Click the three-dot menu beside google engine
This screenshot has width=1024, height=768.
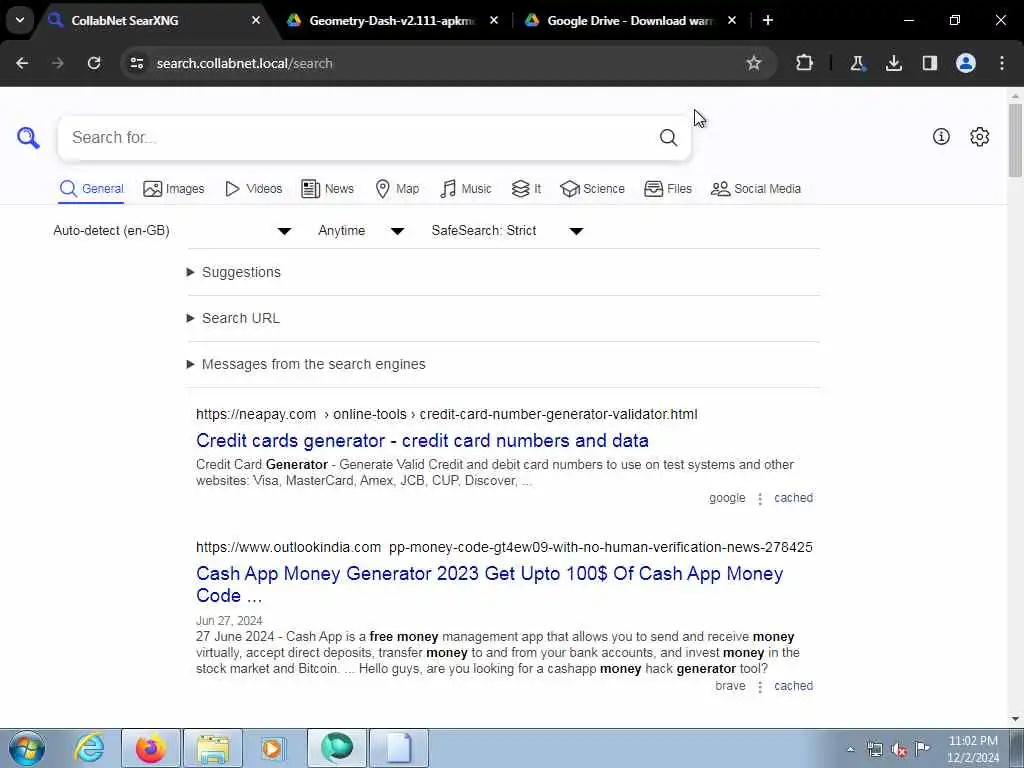tap(760, 499)
